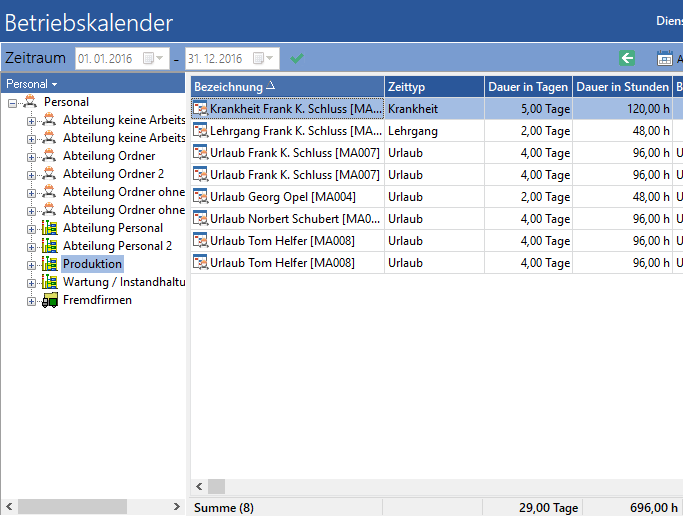Sort by Dauer in Stunden column header
The width and height of the screenshot is (683, 516).
coord(622,87)
